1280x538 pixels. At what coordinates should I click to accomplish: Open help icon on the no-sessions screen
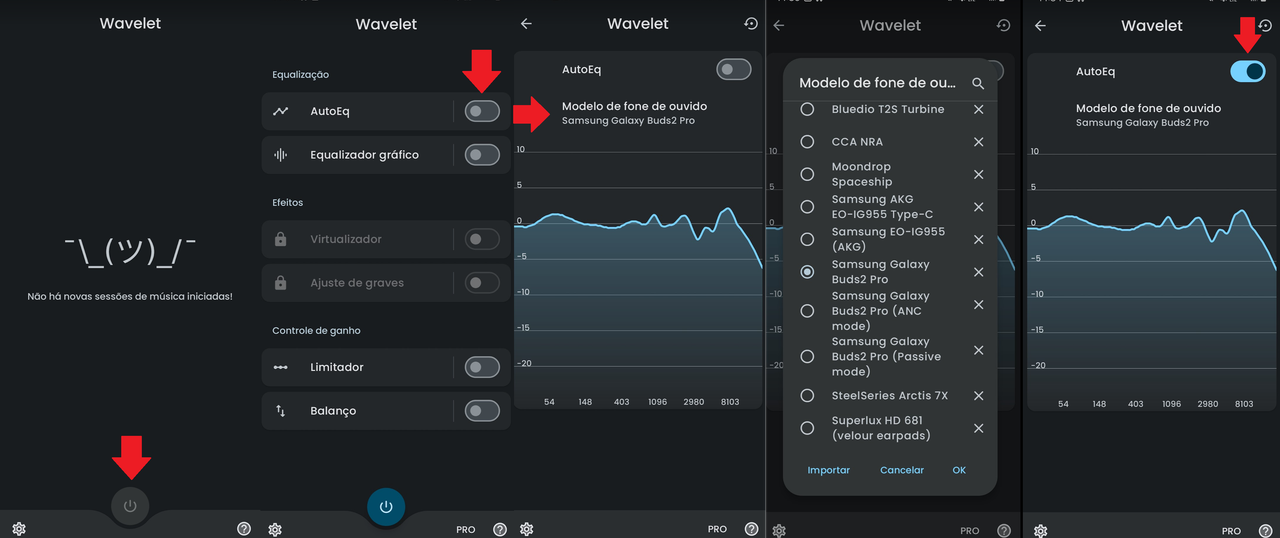tap(244, 529)
